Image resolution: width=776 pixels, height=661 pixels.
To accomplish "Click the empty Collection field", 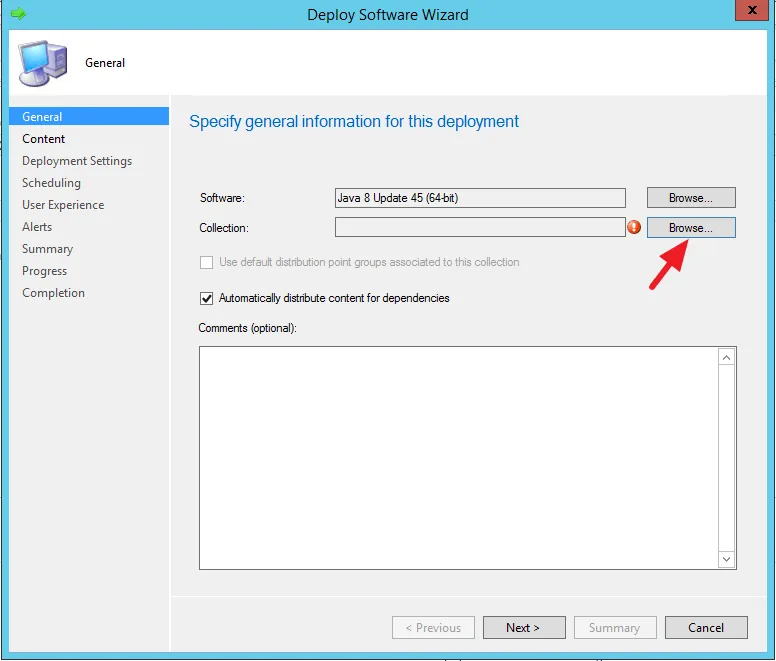I will [x=480, y=227].
